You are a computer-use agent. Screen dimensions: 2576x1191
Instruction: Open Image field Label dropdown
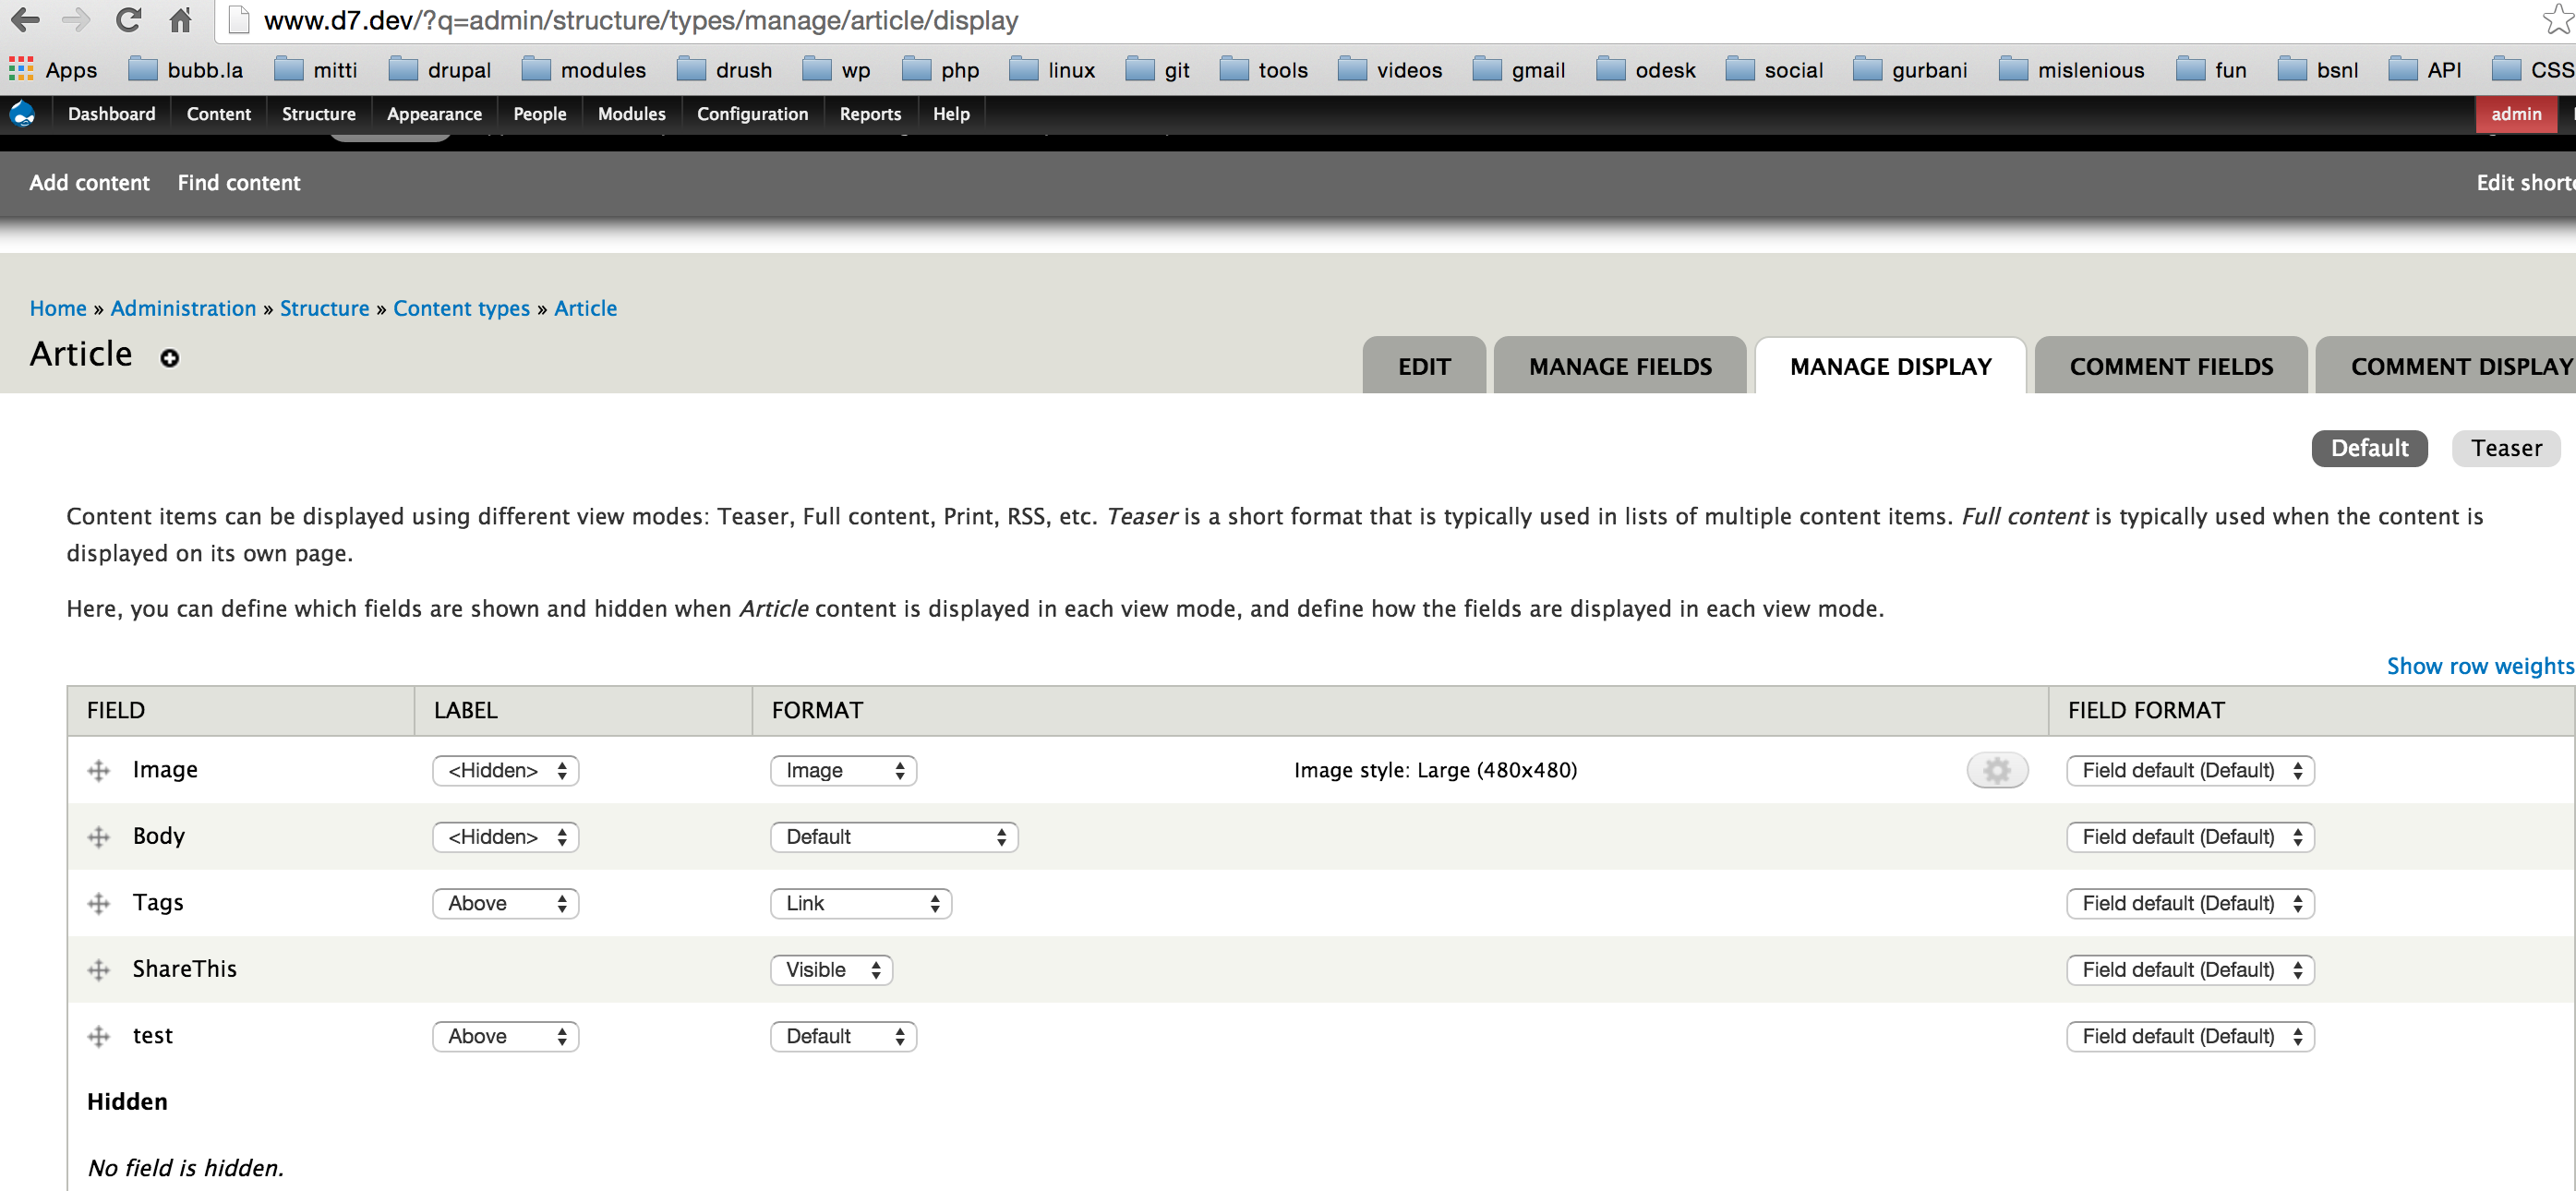click(x=502, y=769)
